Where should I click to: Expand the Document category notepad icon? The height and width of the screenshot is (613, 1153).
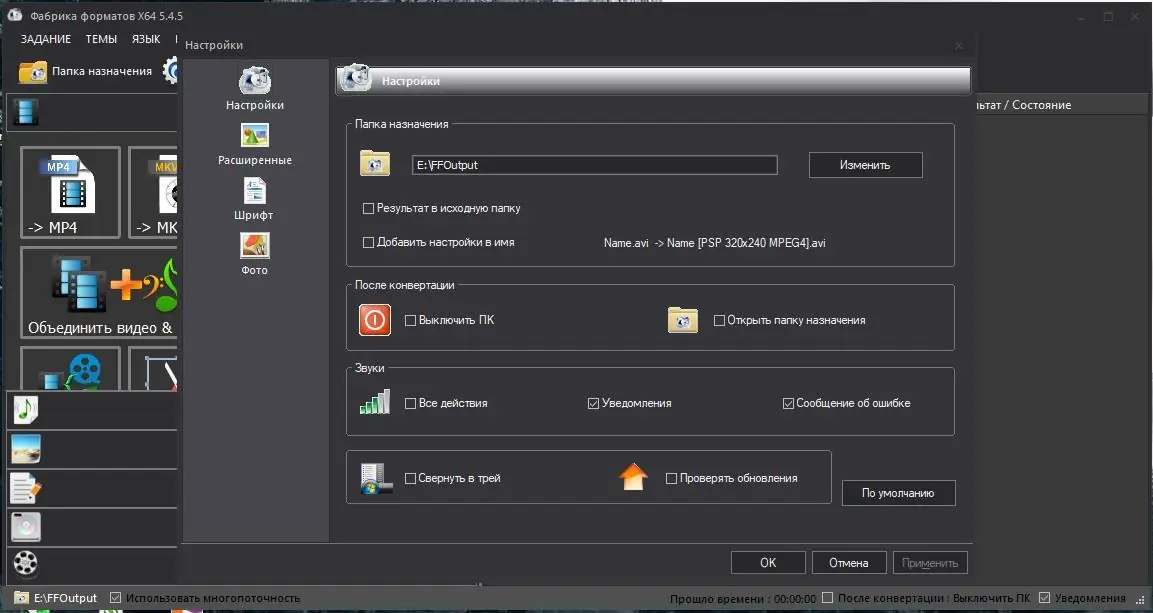[x=26, y=488]
